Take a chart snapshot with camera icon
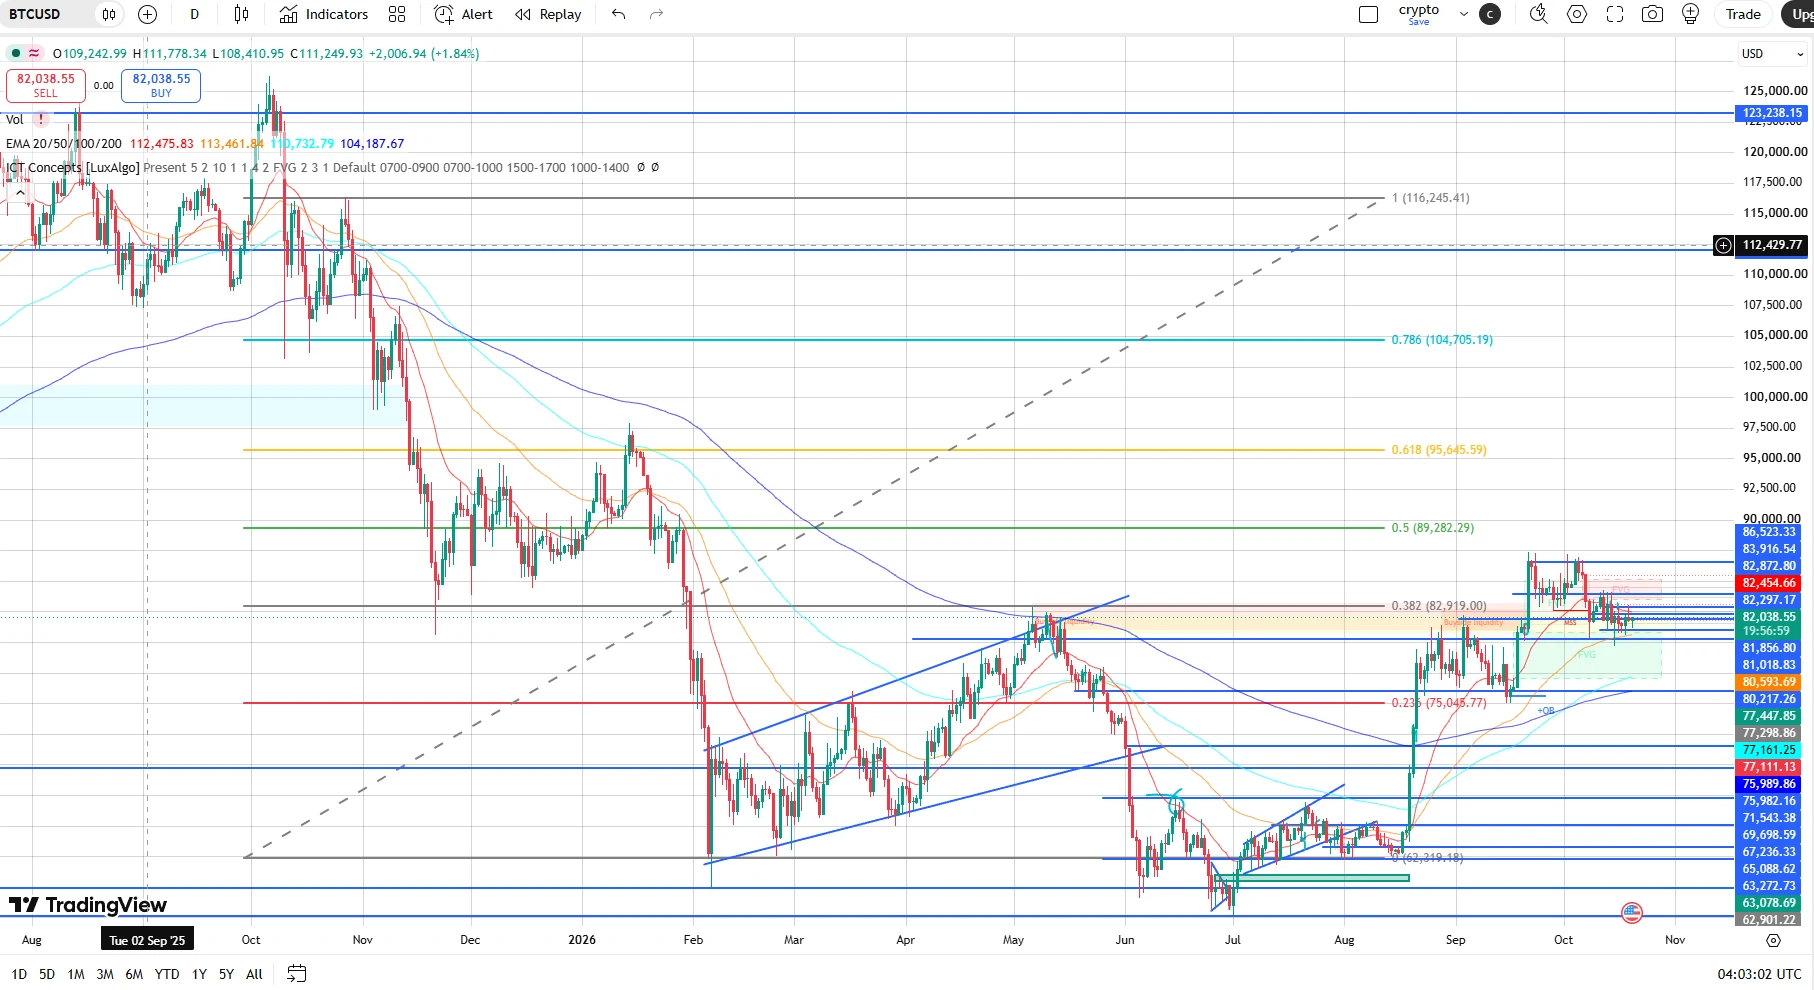The width and height of the screenshot is (1814, 990). (1653, 14)
